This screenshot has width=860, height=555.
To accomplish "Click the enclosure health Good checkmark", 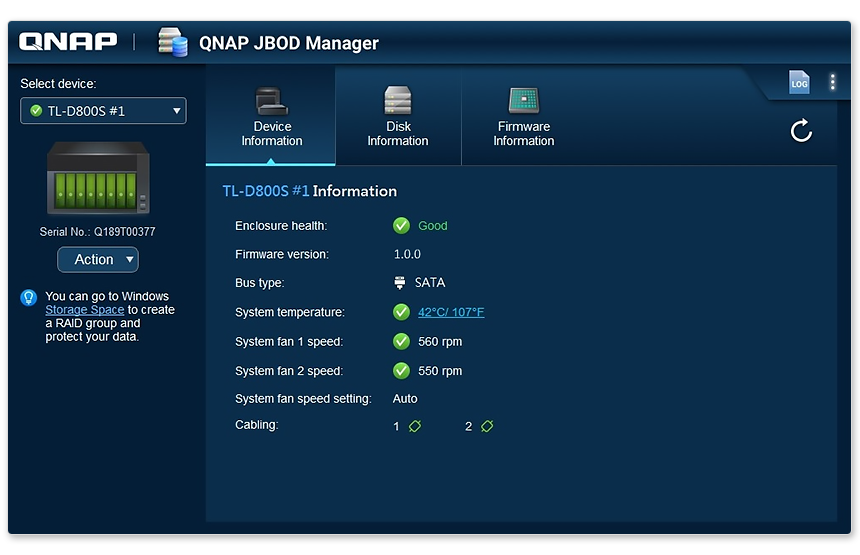I will [401, 226].
